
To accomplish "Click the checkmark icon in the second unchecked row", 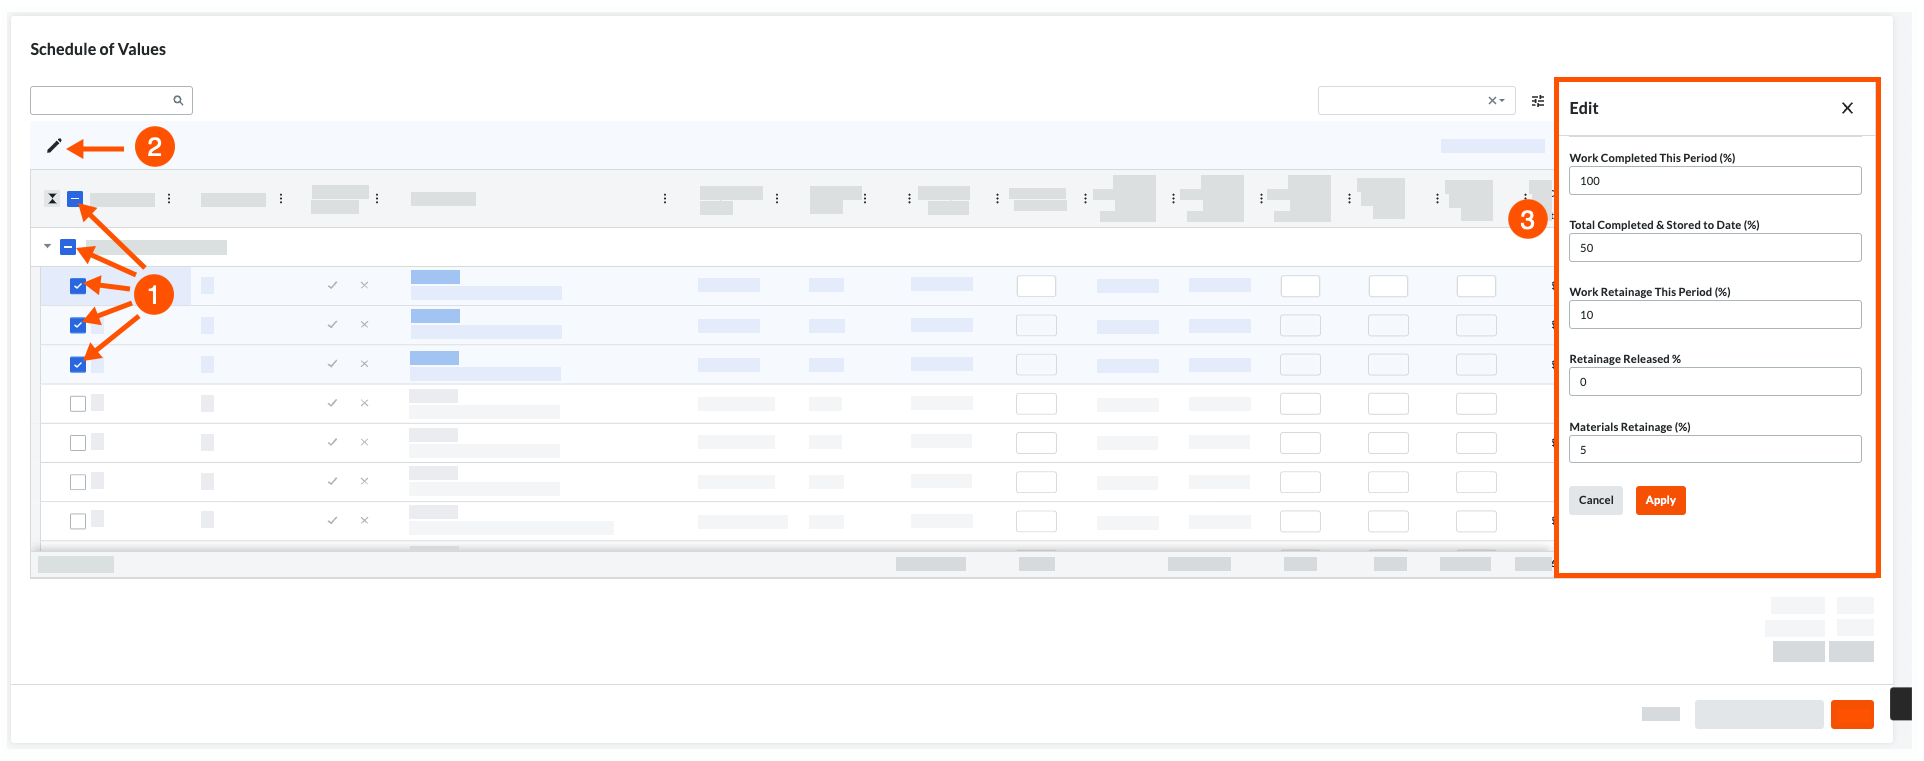I will point(332,442).
